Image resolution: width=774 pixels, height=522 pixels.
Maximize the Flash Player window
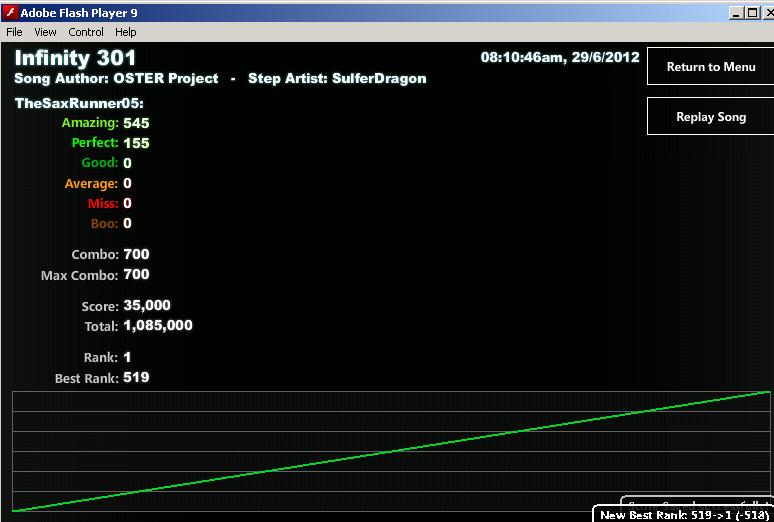click(x=753, y=13)
